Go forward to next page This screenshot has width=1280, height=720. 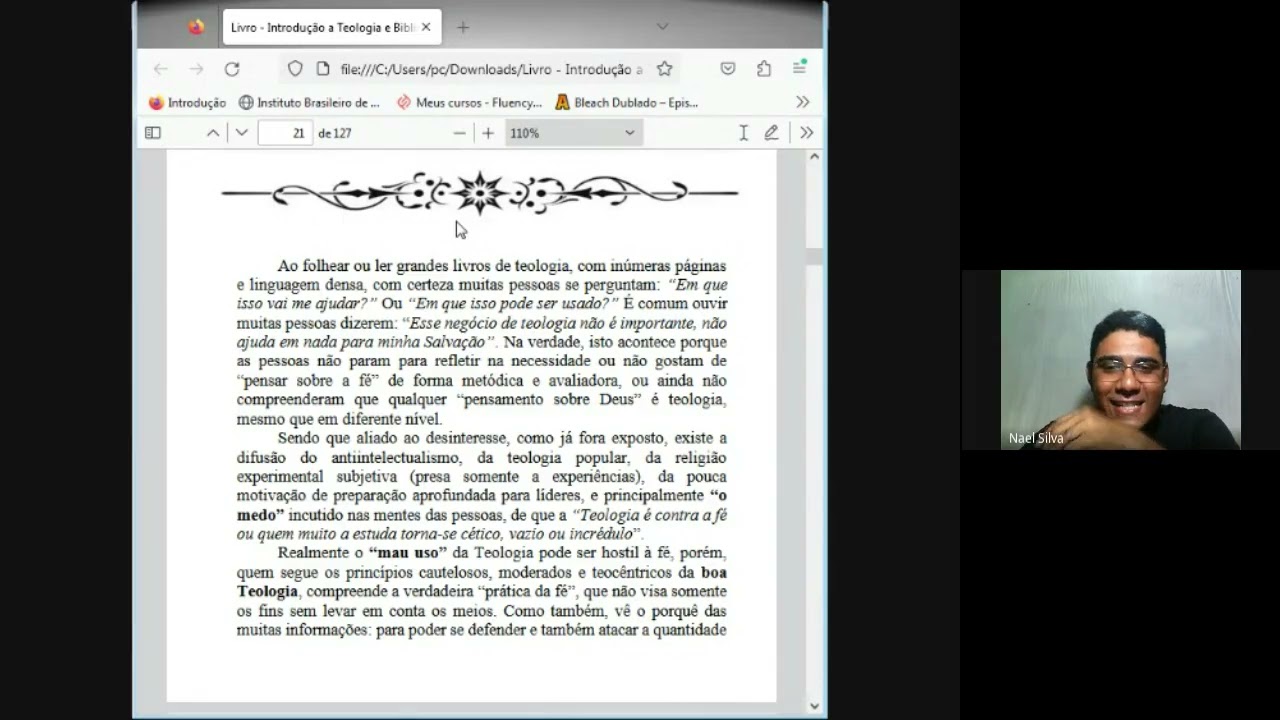click(x=196, y=69)
